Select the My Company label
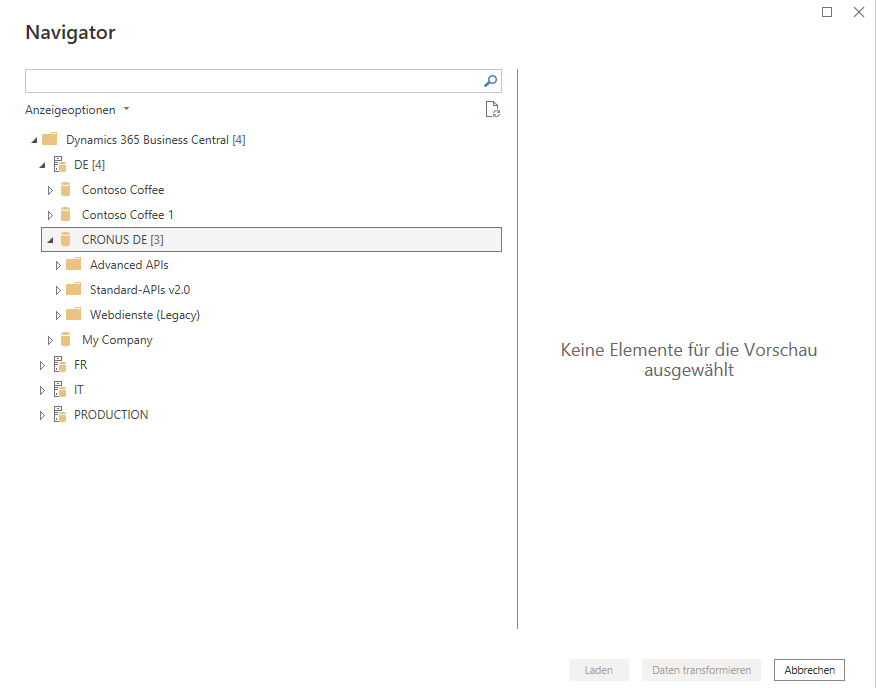The width and height of the screenshot is (876, 688). pyautogui.click(x=117, y=340)
